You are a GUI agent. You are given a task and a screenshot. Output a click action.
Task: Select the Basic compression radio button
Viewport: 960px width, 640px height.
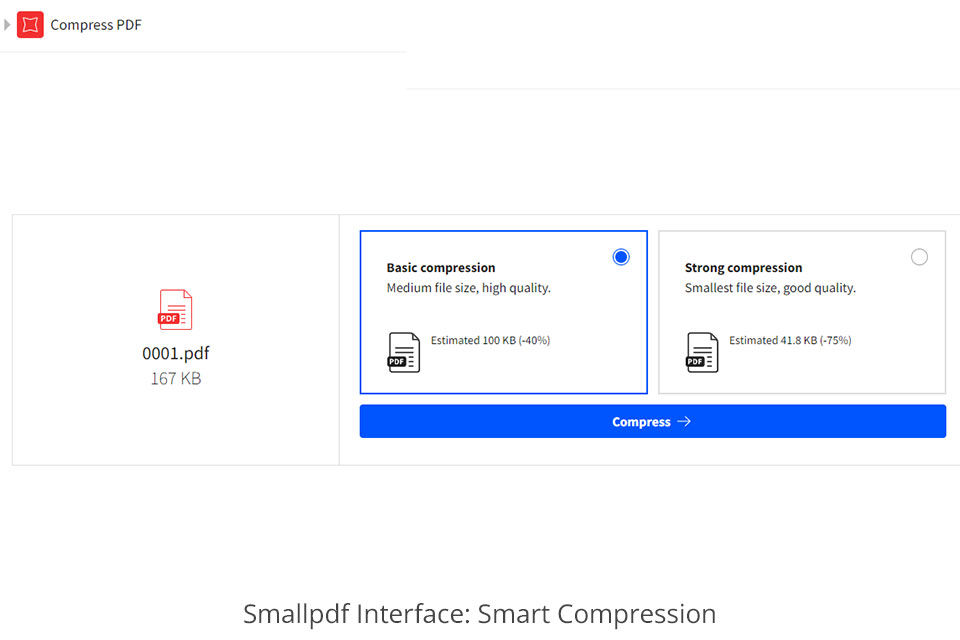[x=621, y=257]
